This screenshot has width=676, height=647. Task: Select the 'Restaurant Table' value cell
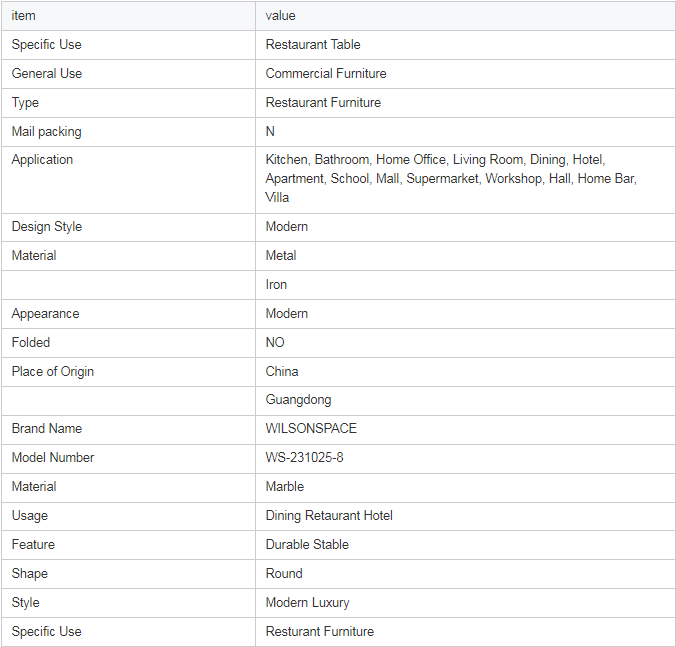[x=313, y=44]
